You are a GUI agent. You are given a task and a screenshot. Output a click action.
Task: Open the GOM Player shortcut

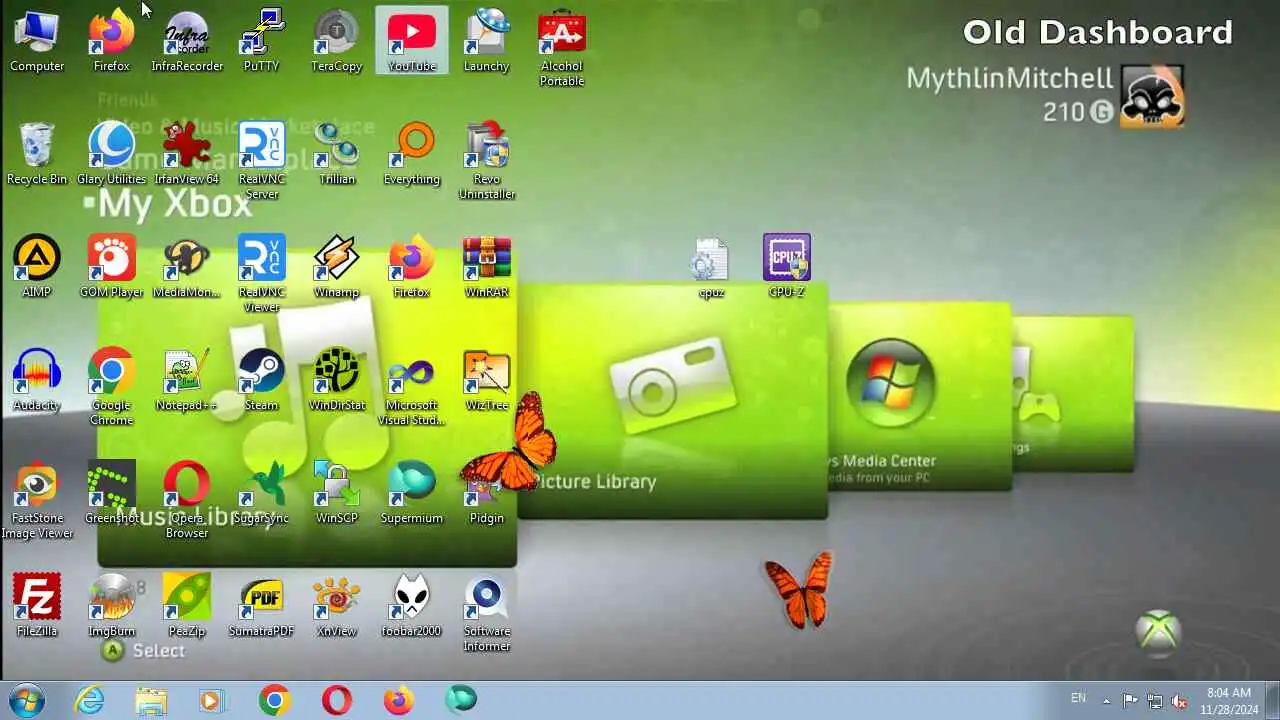112,267
